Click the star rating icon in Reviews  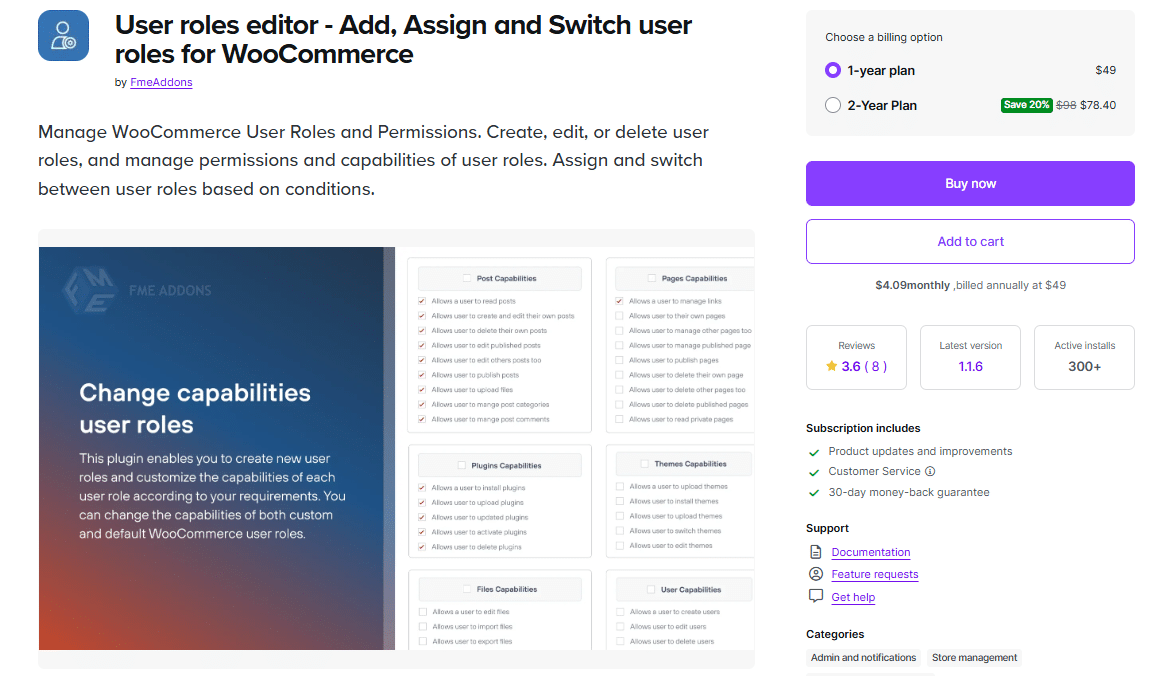[831, 366]
